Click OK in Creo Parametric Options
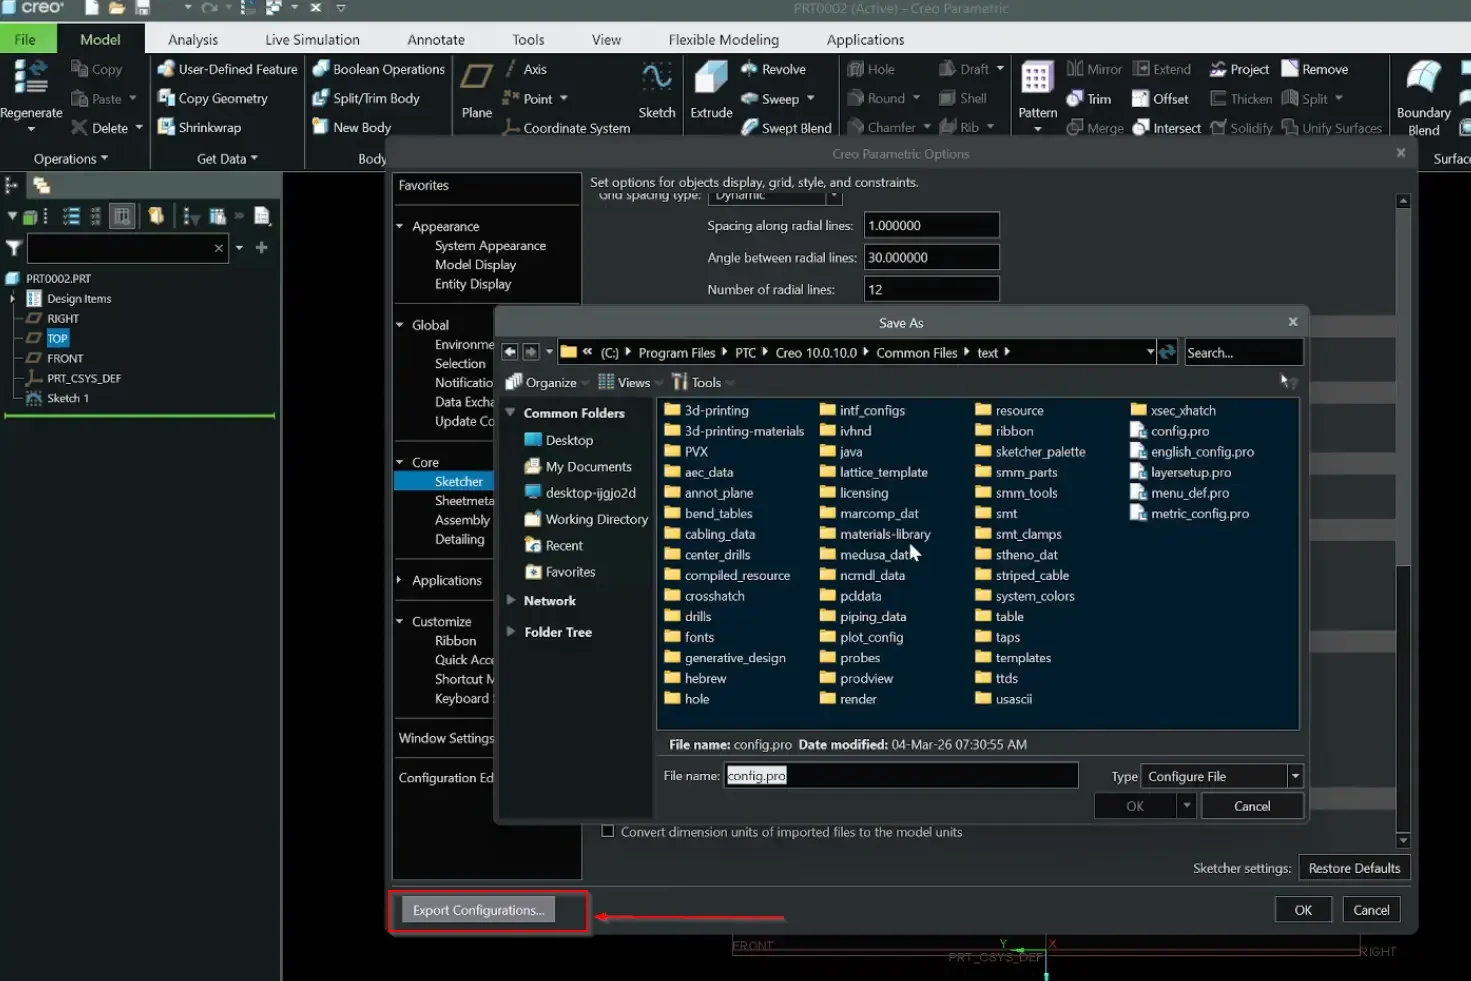1471x981 pixels. (x=1303, y=909)
